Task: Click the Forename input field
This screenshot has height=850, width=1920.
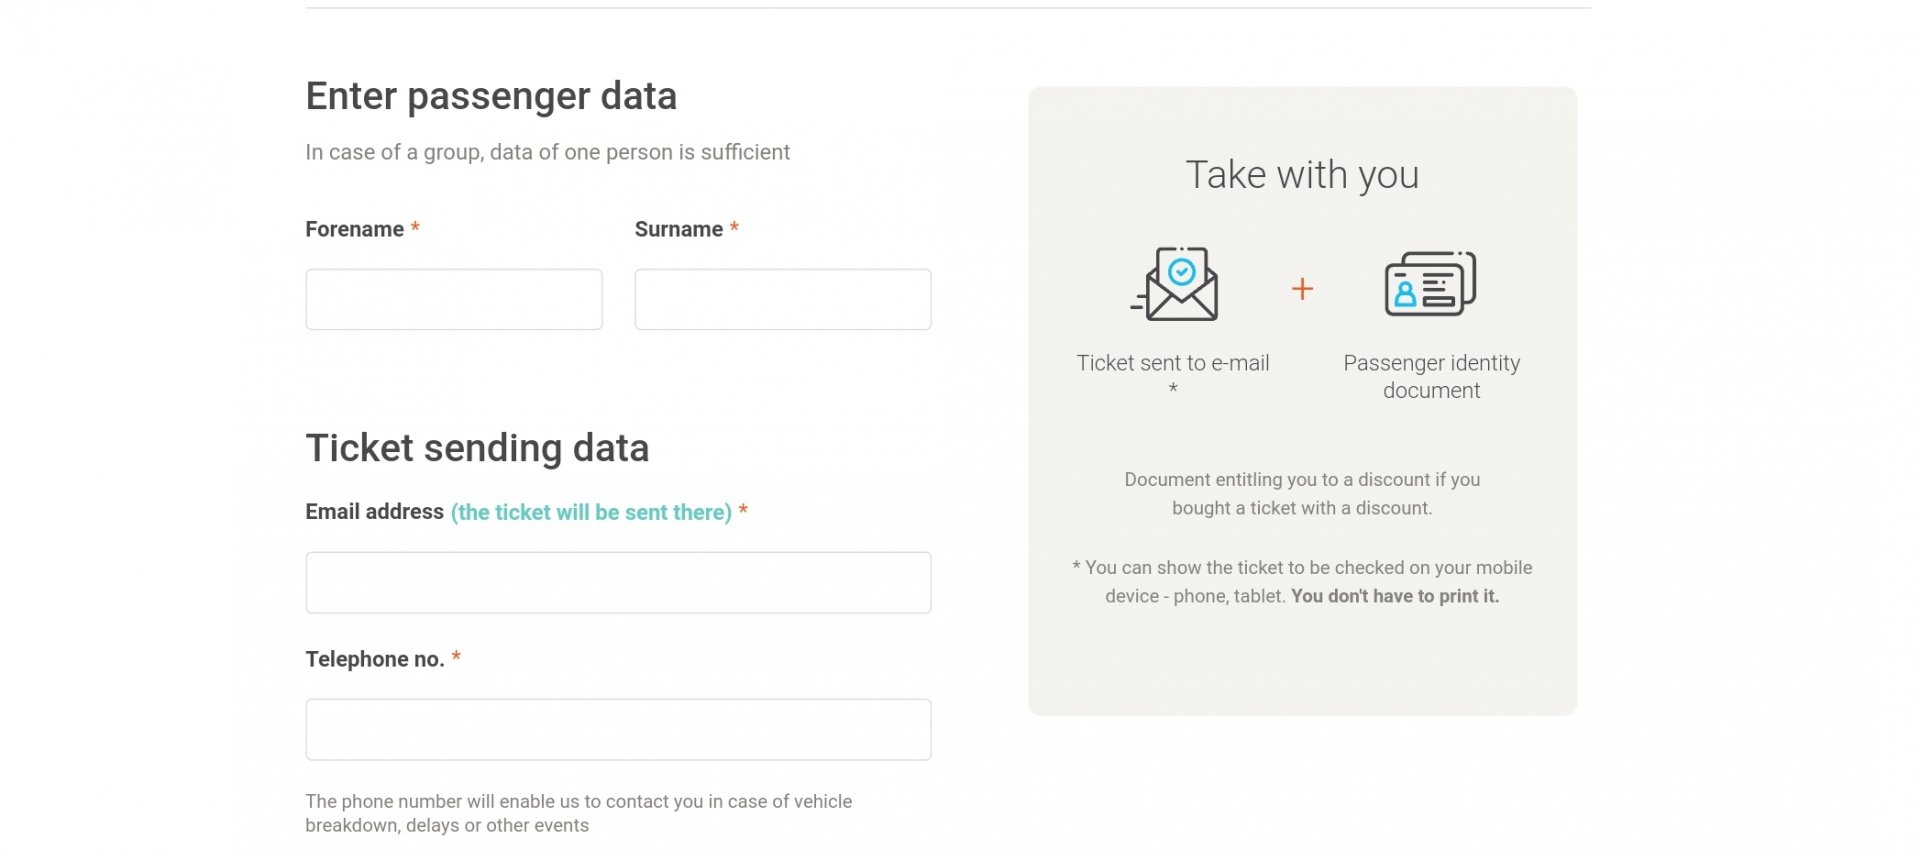Action: tap(454, 299)
